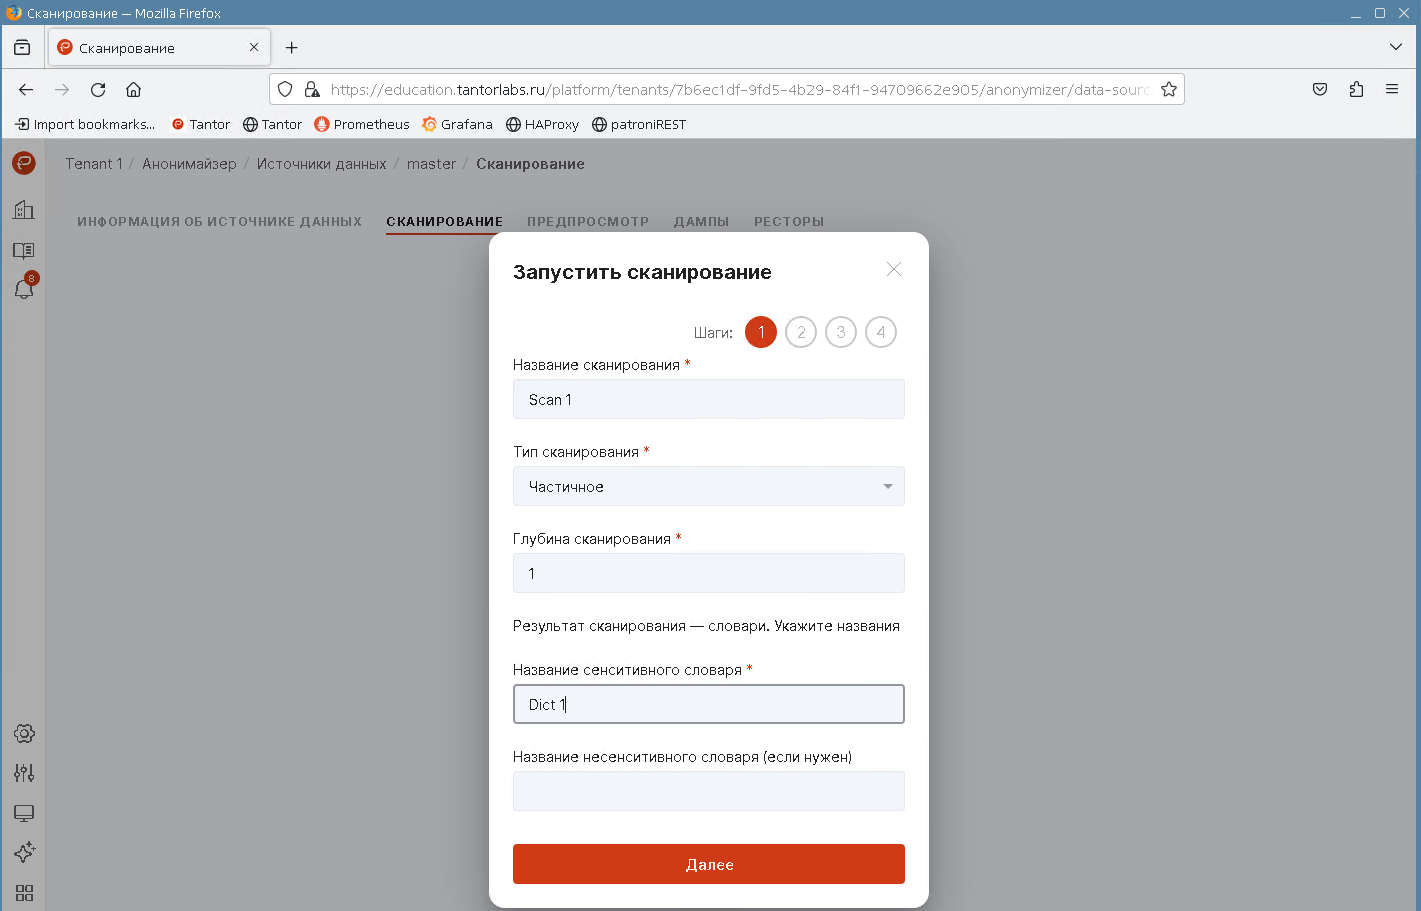Jump to step 3 circle
The height and width of the screenshot is (911, 1421).
coord(841,332)
